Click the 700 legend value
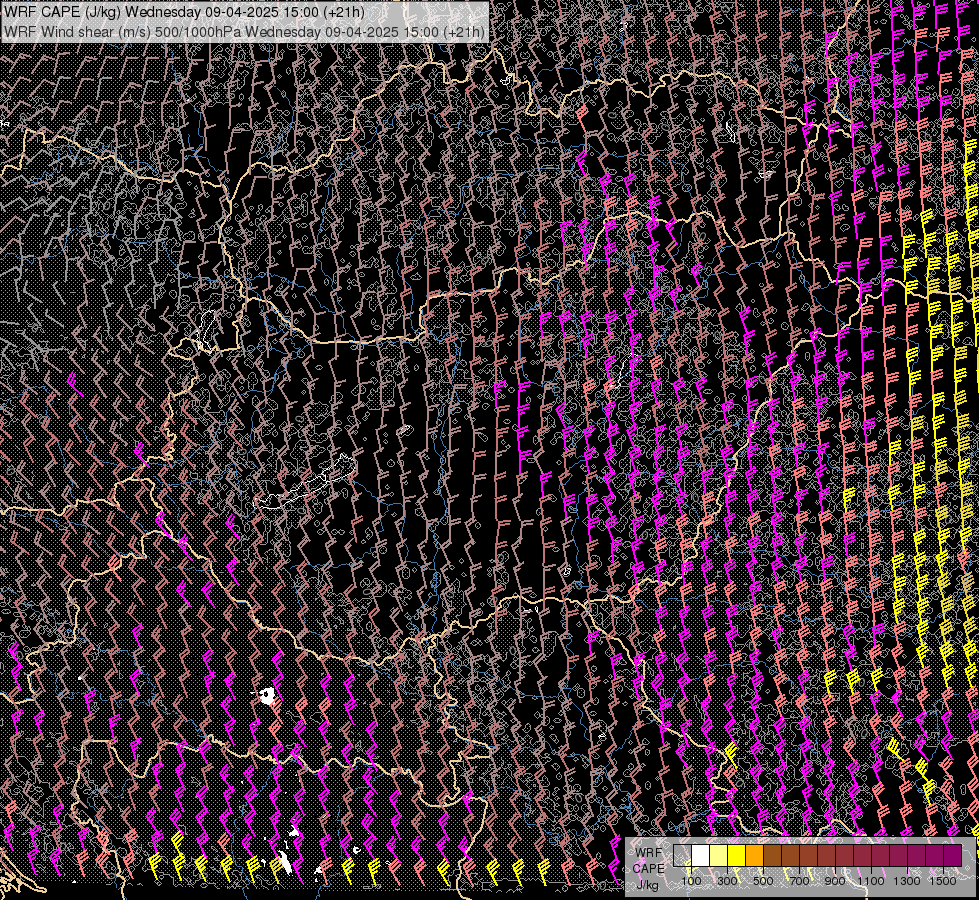Screen dimensions: 979x900 [799, 881]
